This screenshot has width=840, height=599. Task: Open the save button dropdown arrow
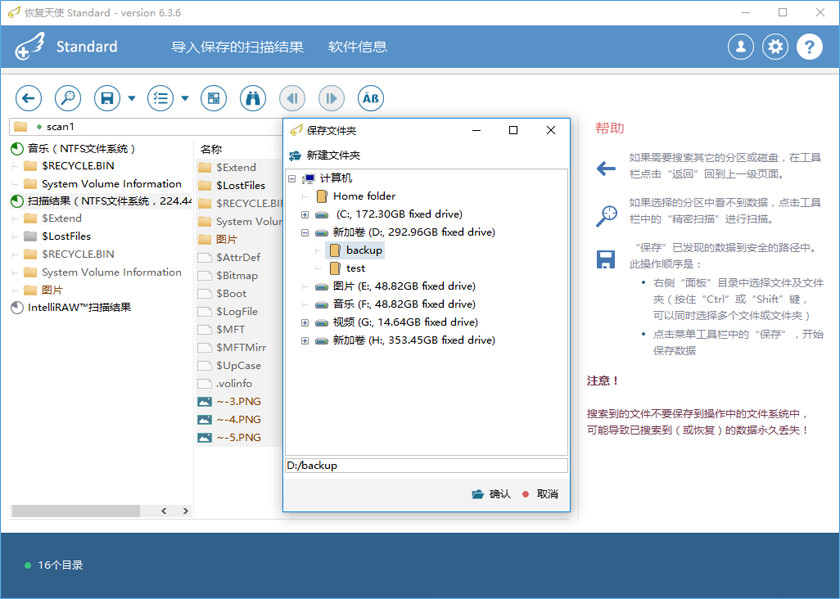coord(132,99)
